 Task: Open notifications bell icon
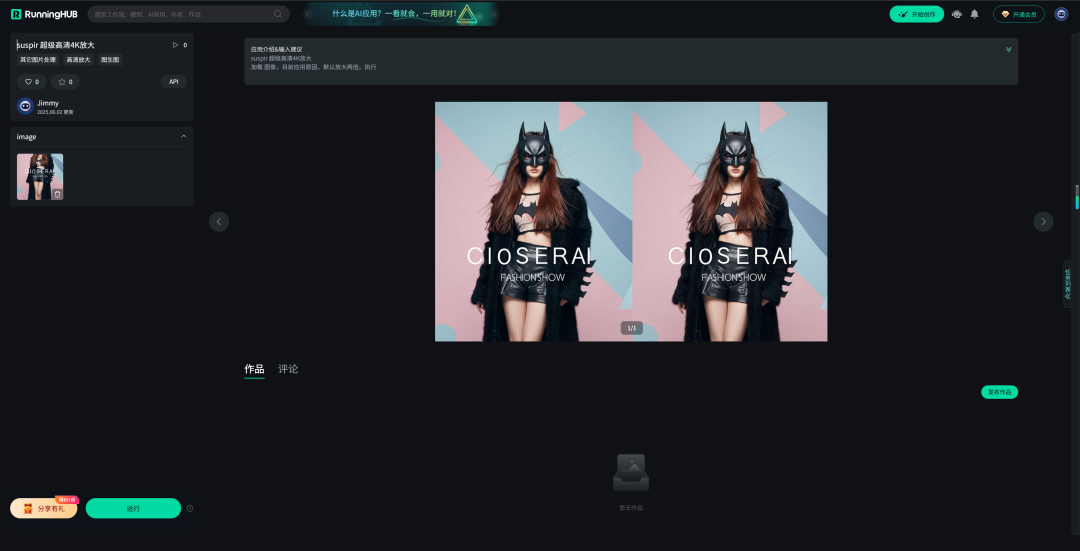[x=974, y=14]
